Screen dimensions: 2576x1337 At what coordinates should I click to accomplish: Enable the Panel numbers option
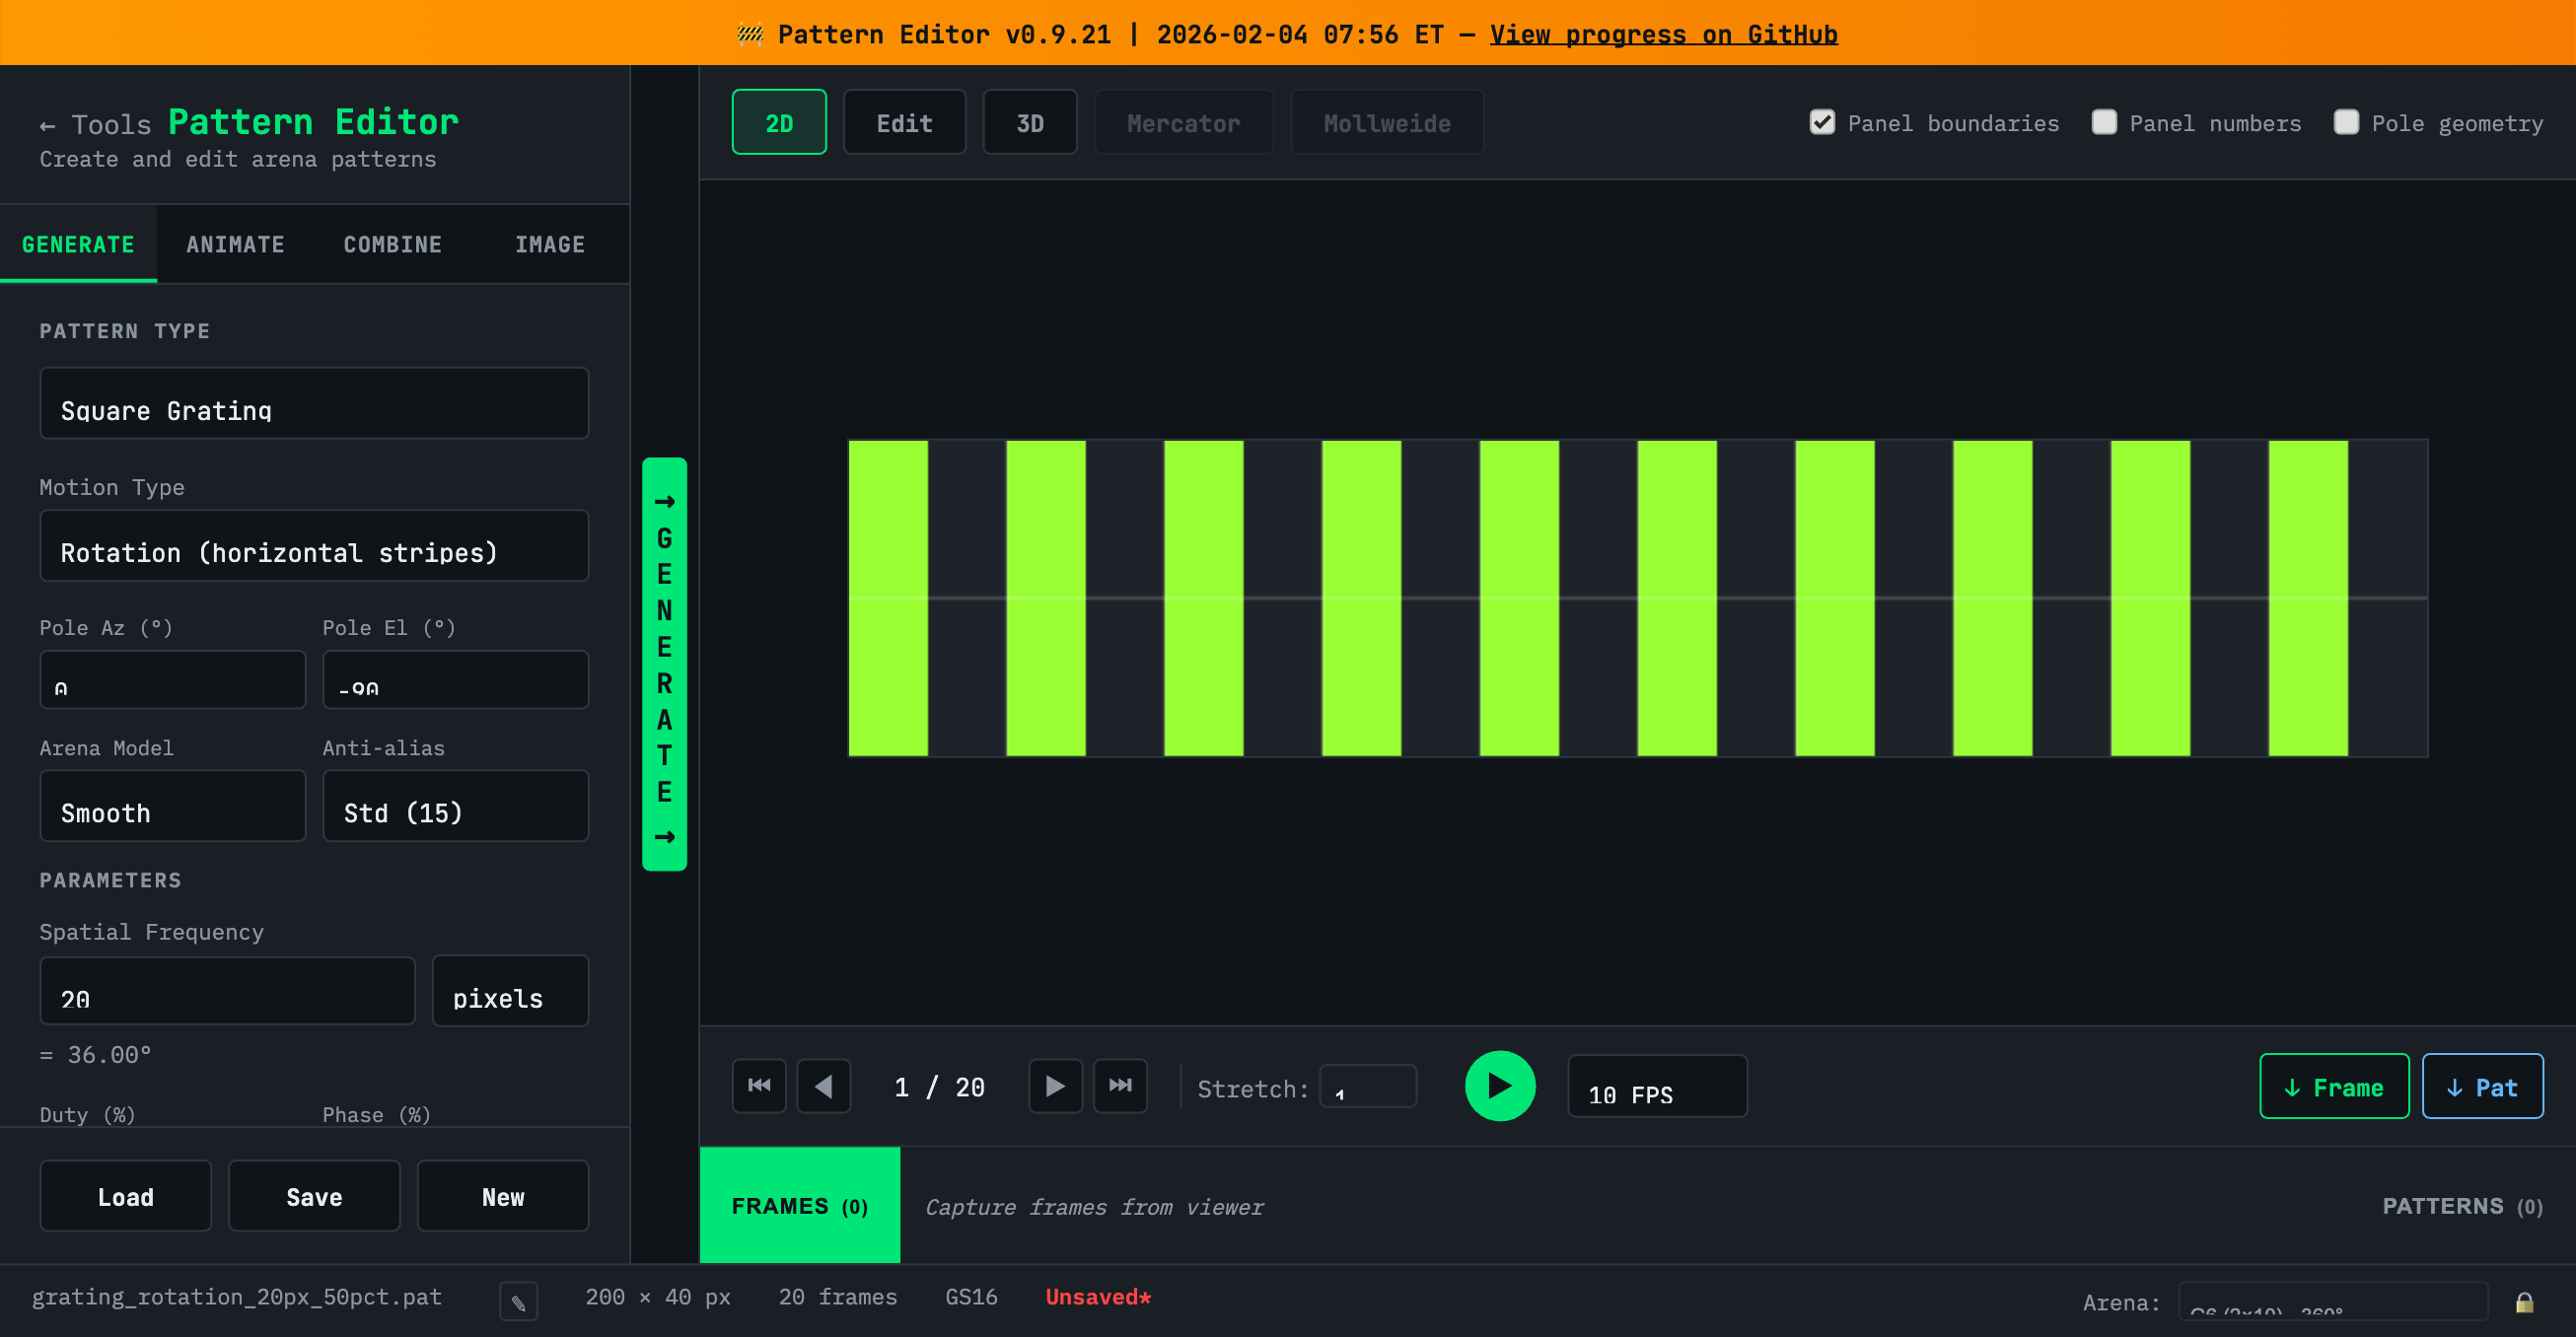[2104, 122]
